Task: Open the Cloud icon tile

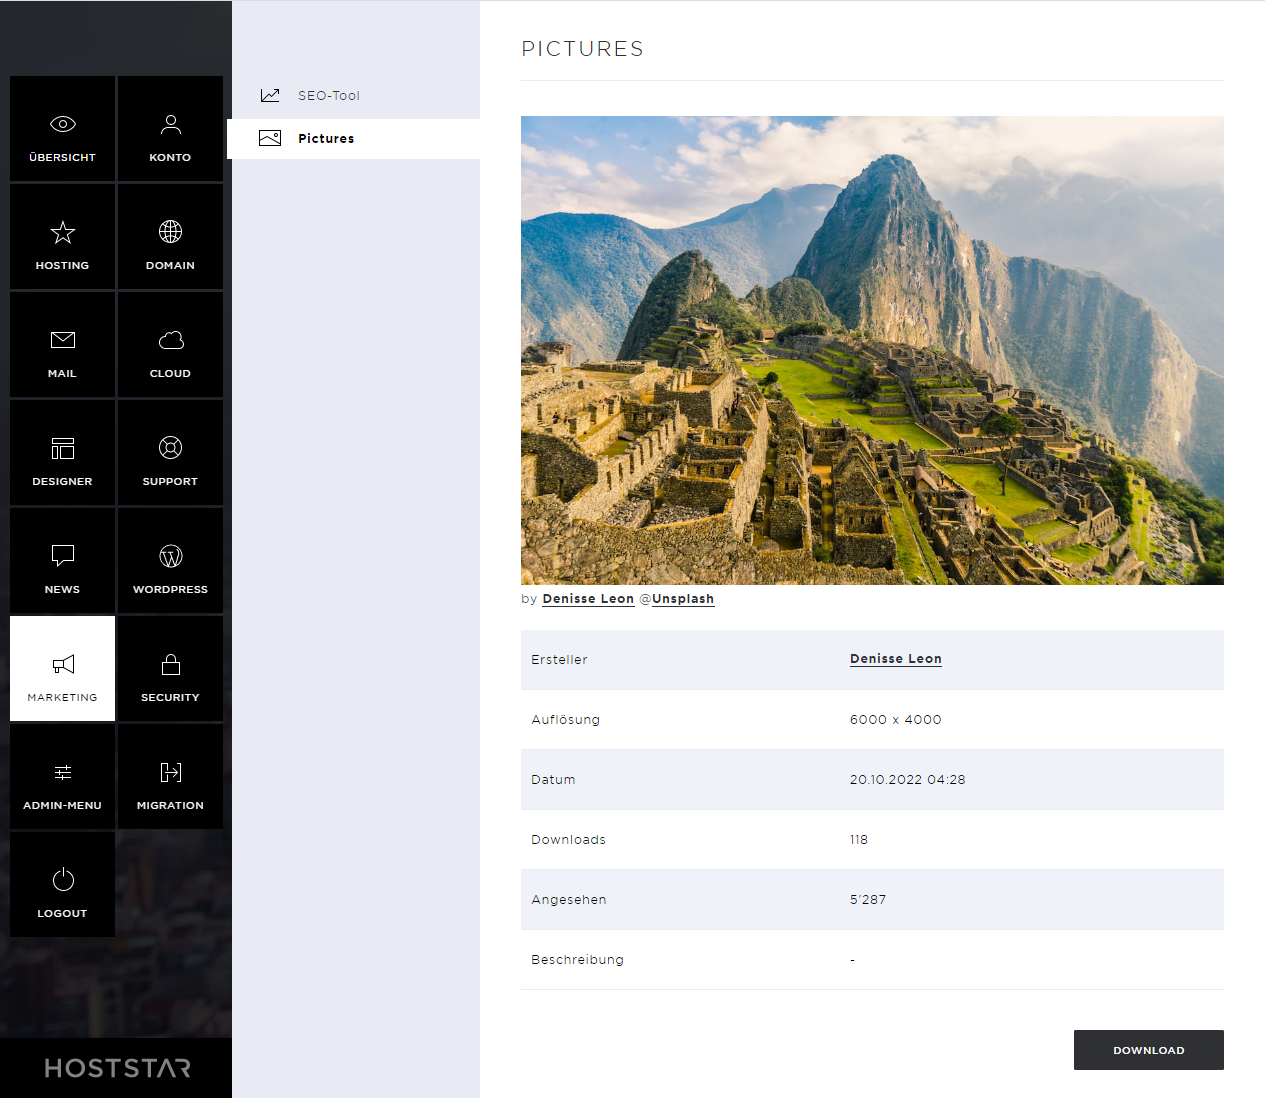Action: click(170, 345)
